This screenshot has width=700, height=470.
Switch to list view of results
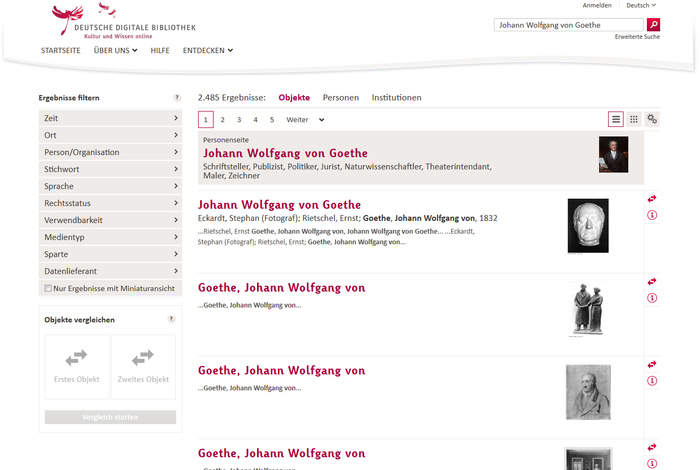(x=616, y=119)
